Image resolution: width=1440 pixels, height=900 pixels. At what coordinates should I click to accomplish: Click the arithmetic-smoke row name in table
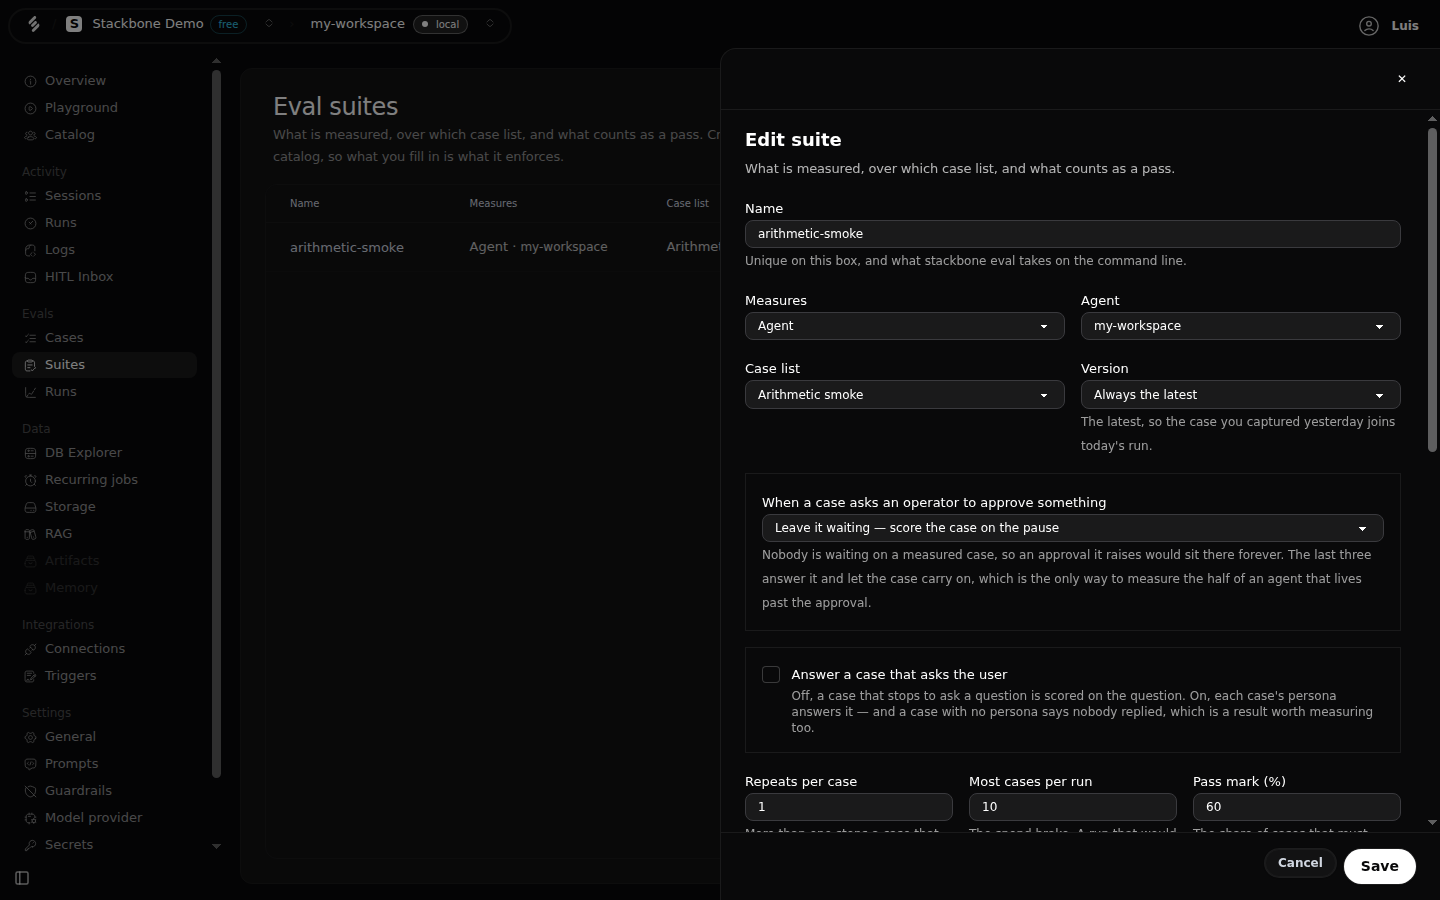[x=347, y=247]
